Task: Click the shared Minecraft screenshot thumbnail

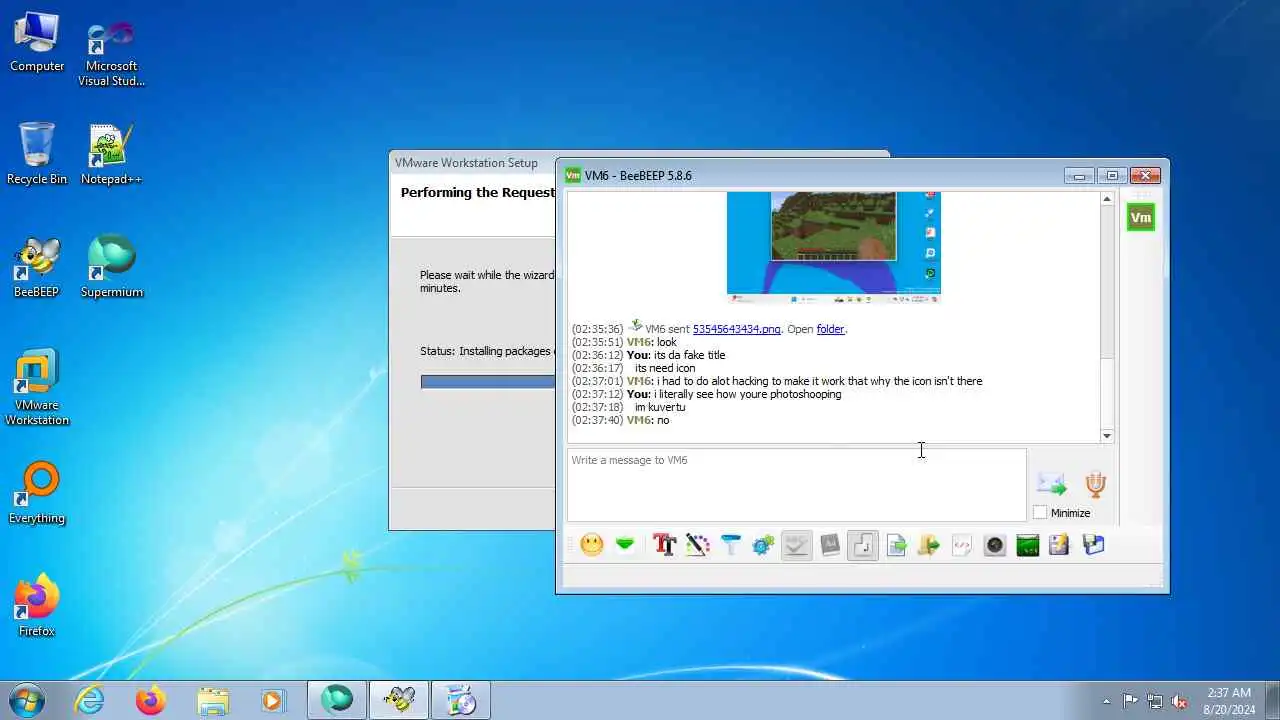Action: pos(833,247)
